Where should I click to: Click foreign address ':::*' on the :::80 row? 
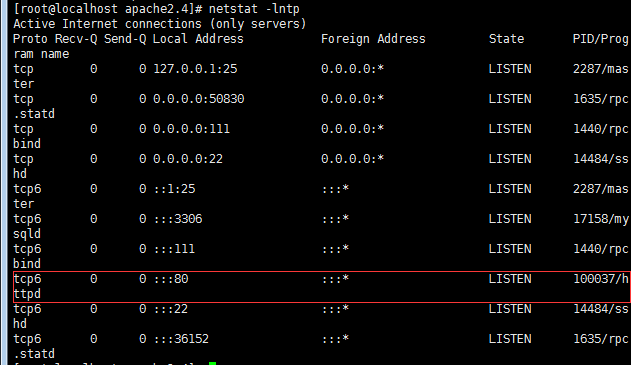point(335,279)
